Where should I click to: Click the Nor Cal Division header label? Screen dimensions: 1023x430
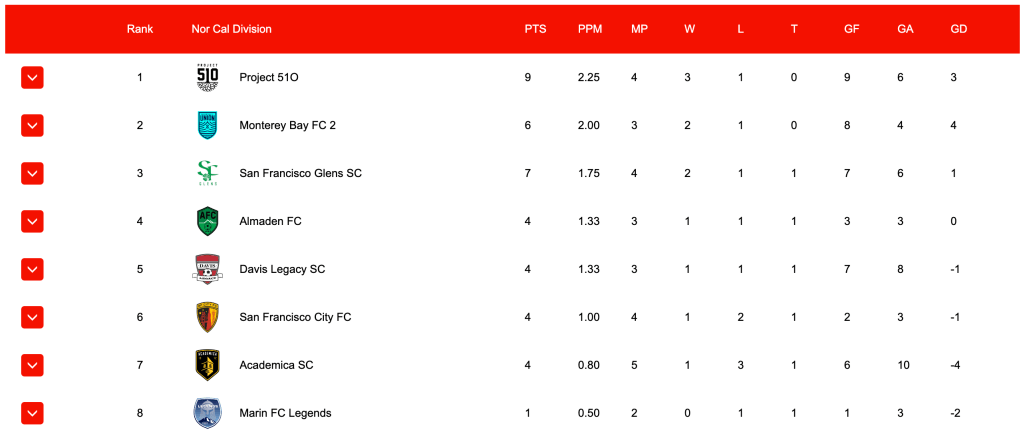[x=231, y=29]
